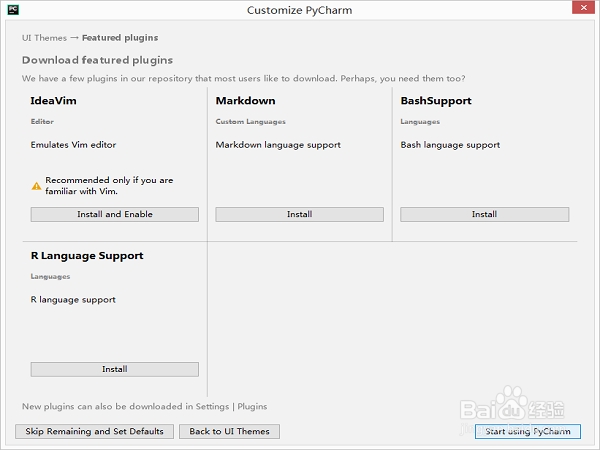
Task: Click the Languages label under R Language Support
Action: (x=51, y=277)
